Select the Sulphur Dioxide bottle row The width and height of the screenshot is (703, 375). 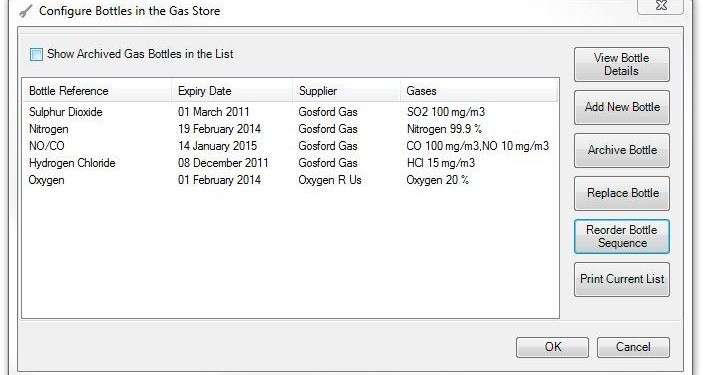click(291, 112)
